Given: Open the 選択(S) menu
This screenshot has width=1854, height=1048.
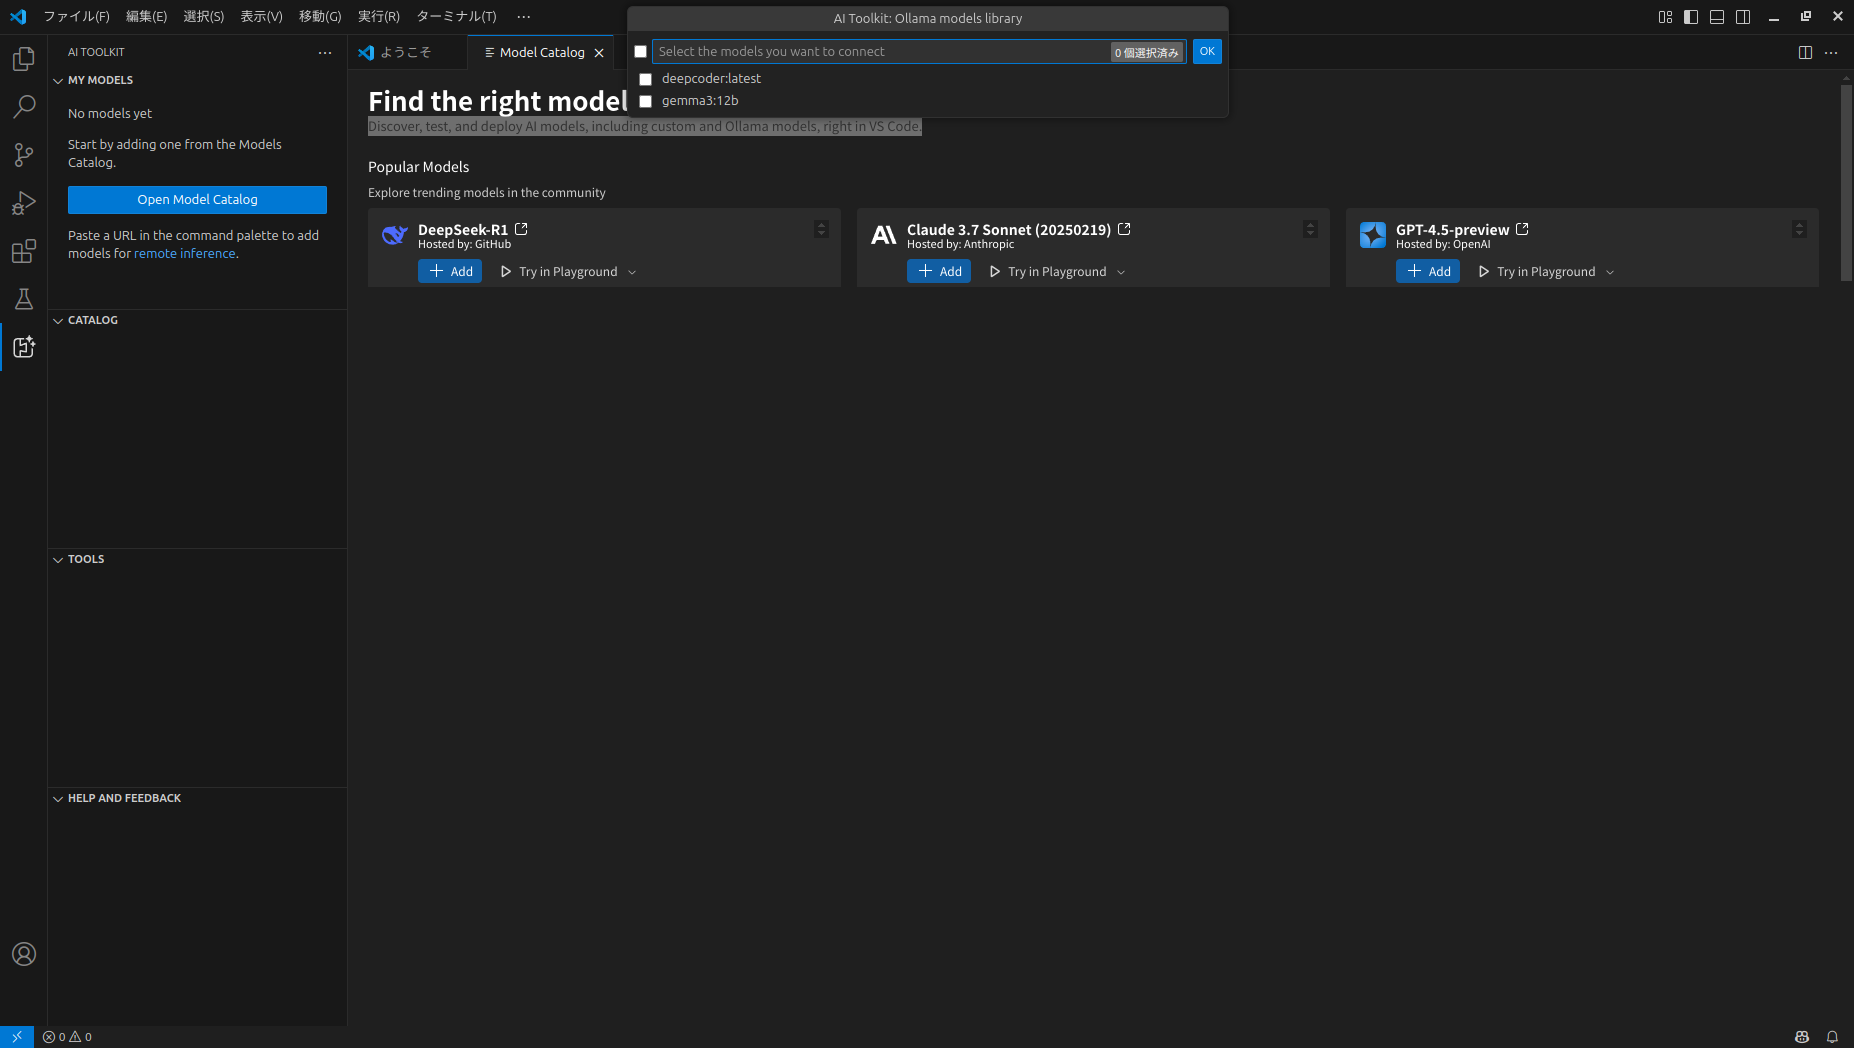Looking at the screenshot, I should point(203,17).
